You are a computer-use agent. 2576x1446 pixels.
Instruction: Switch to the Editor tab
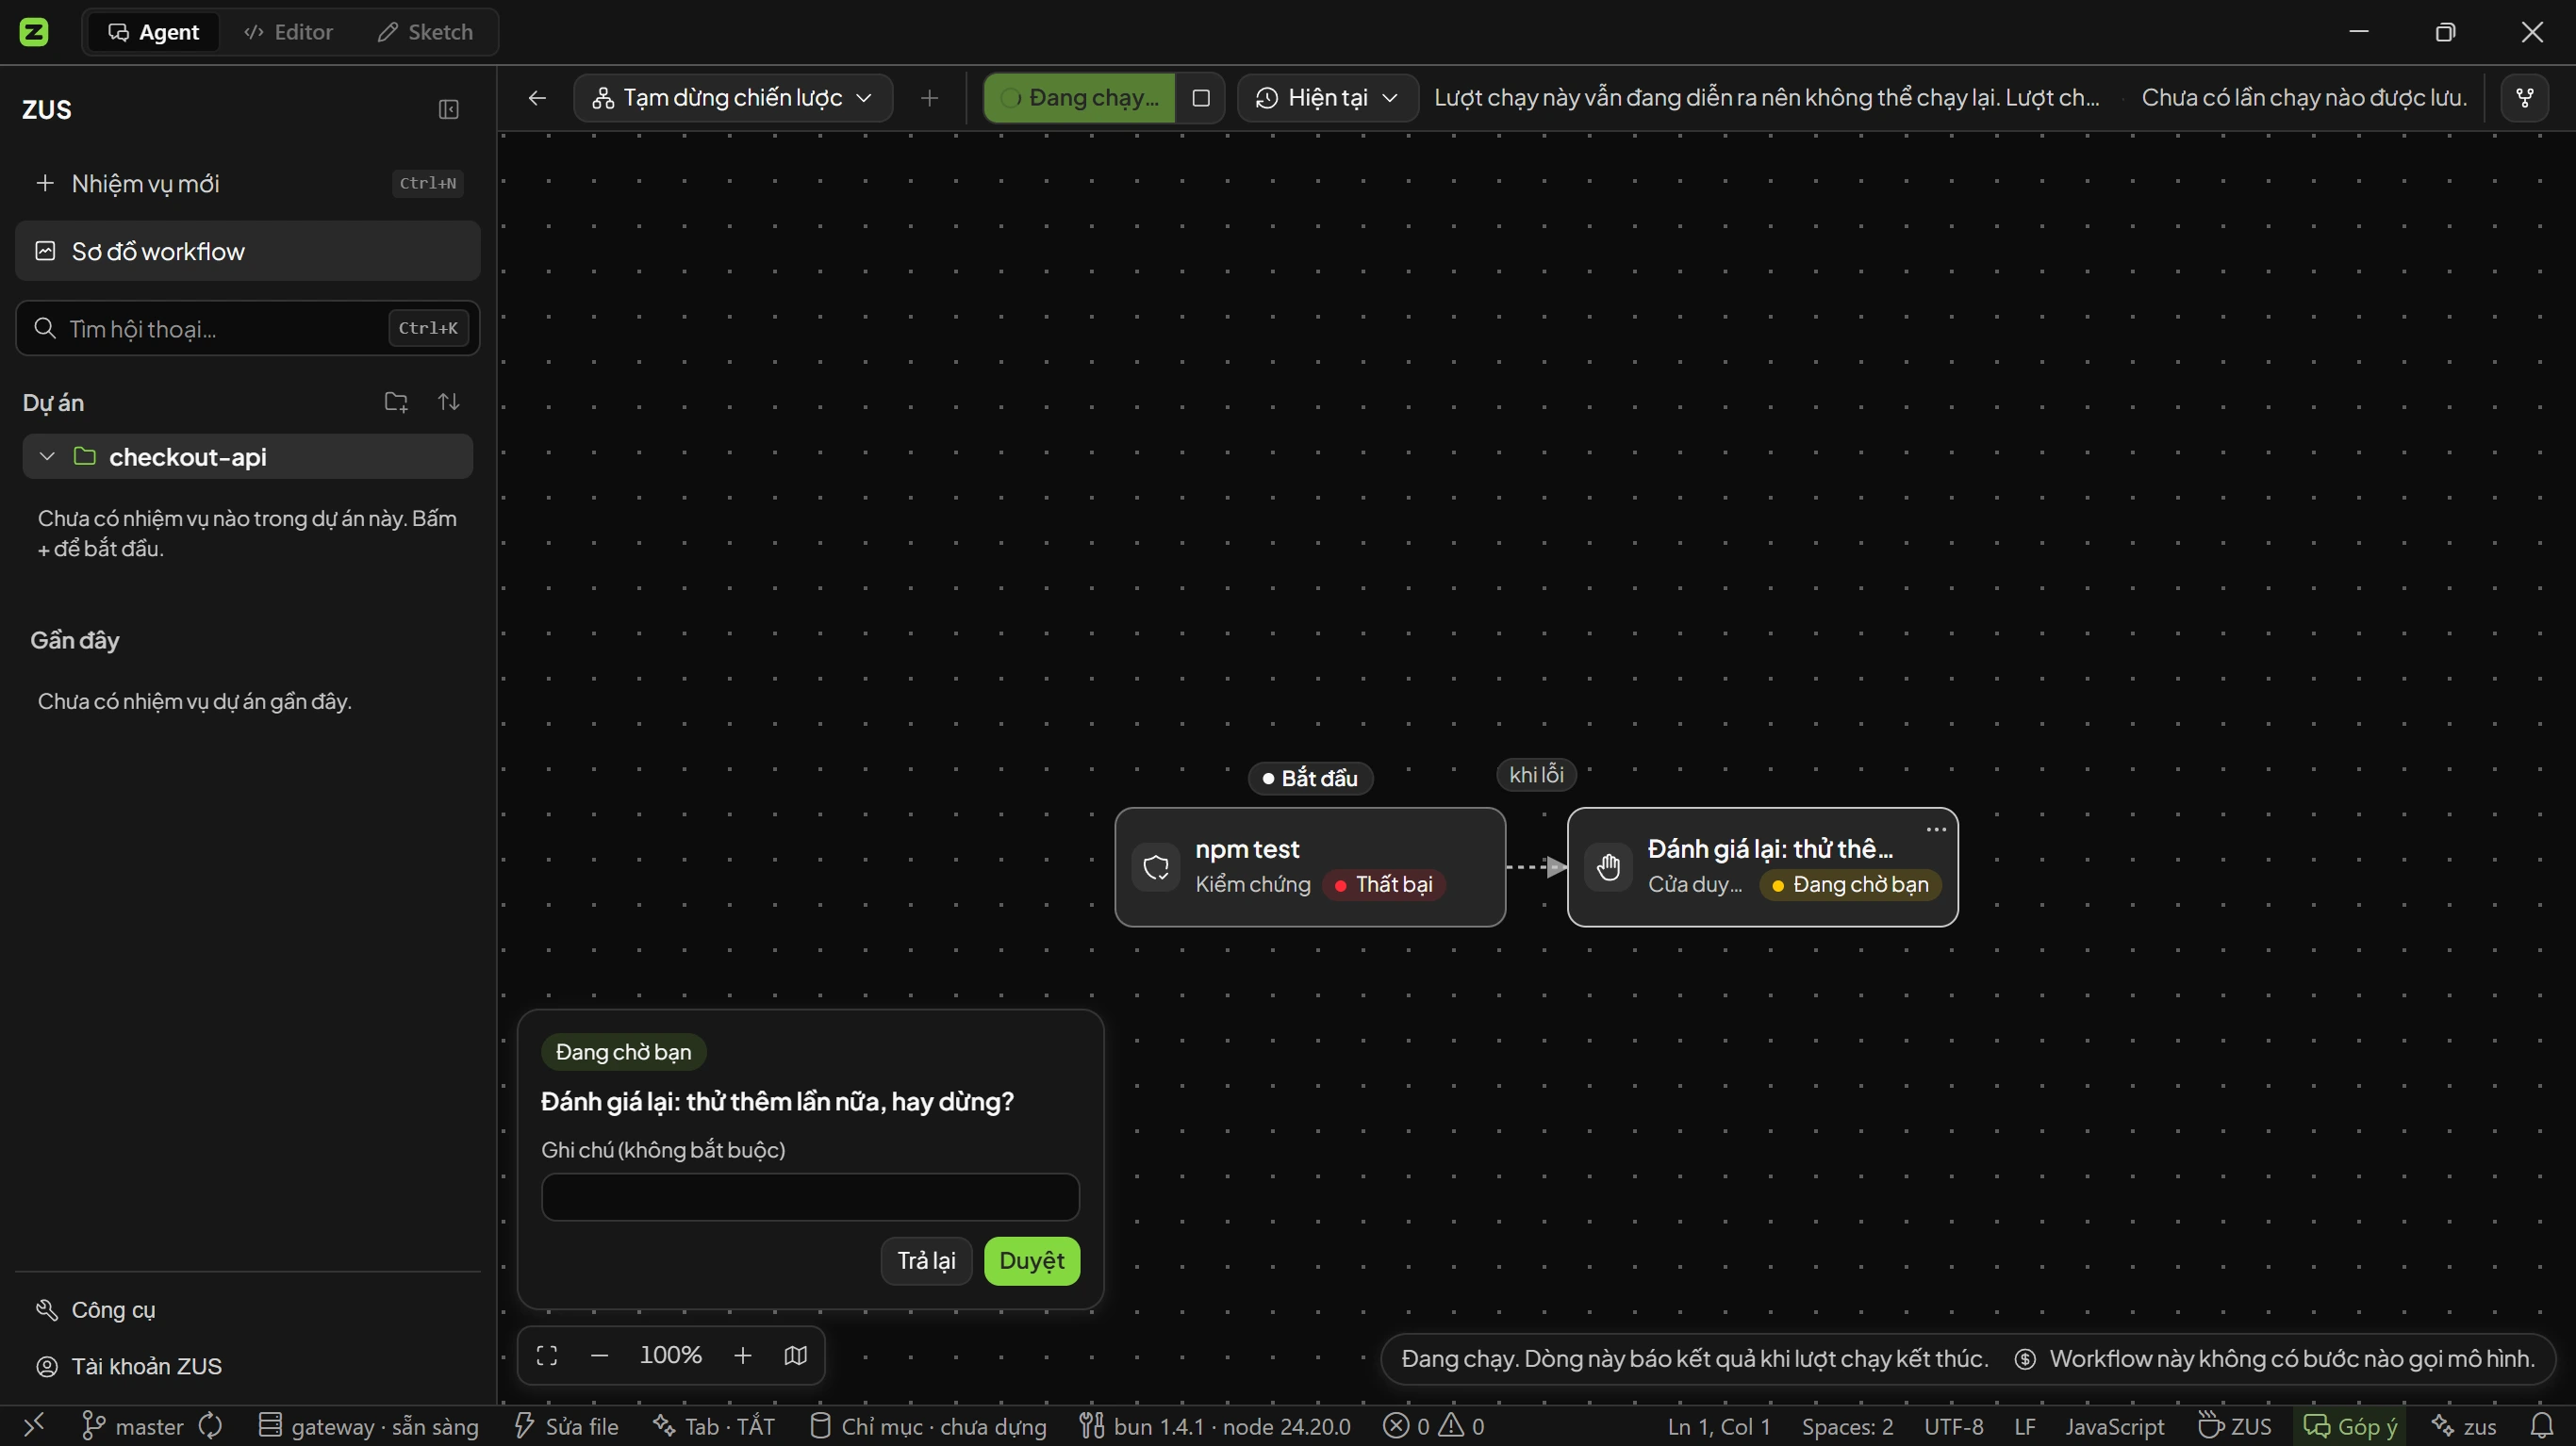(288, 32)
